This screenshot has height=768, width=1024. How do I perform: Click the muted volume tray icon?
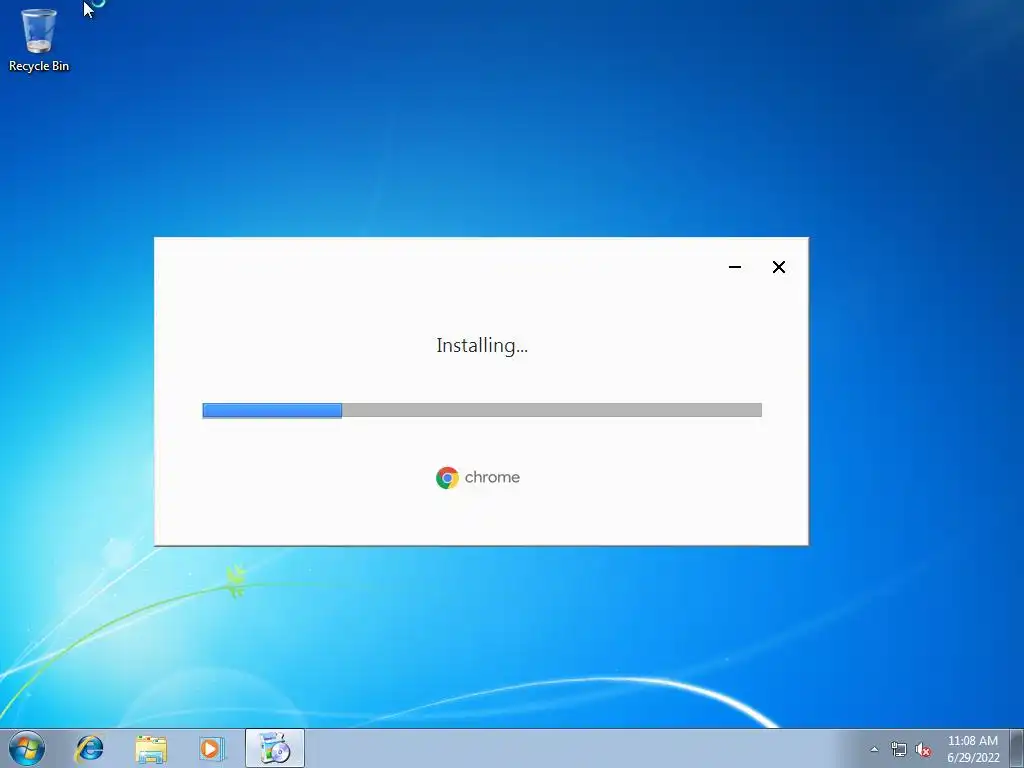(923, 750)
